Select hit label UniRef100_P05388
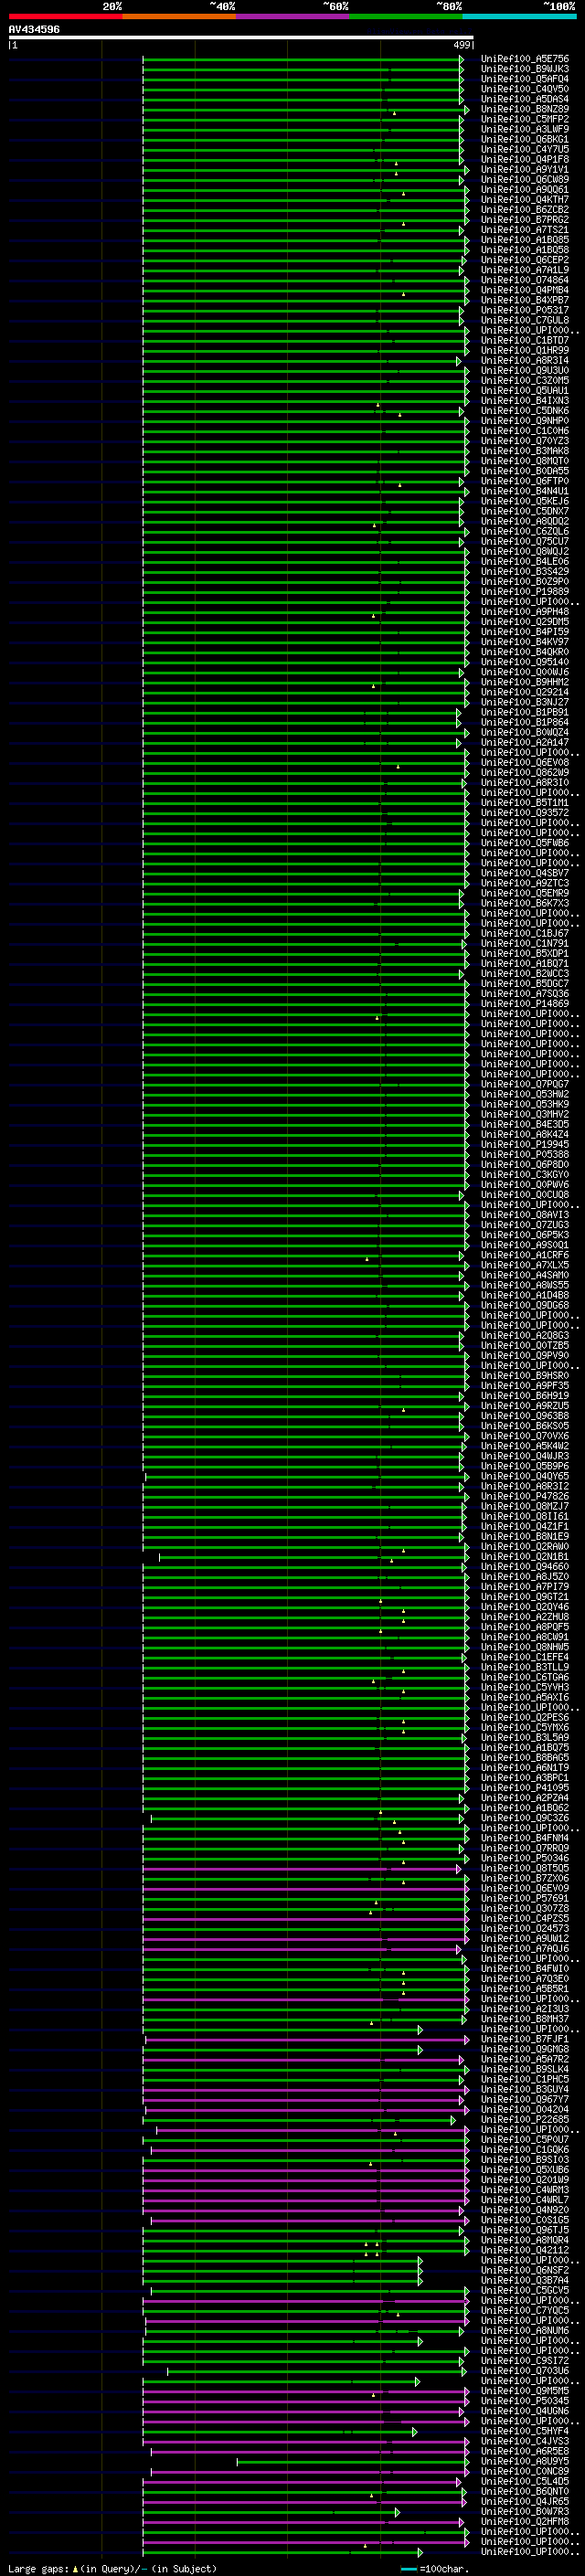This screenshot has height=2576, width=585. tap(525, 1154)
